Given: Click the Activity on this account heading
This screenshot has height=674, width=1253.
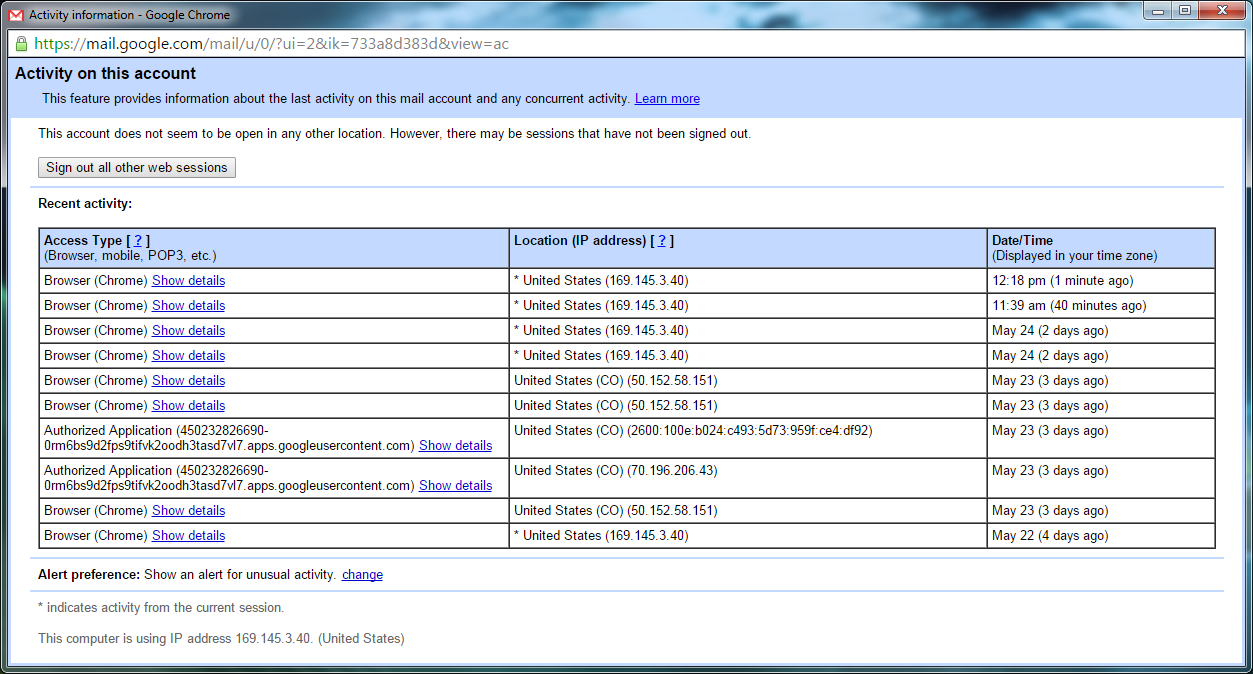Looking at the screenshot, I should click(105, 74).
